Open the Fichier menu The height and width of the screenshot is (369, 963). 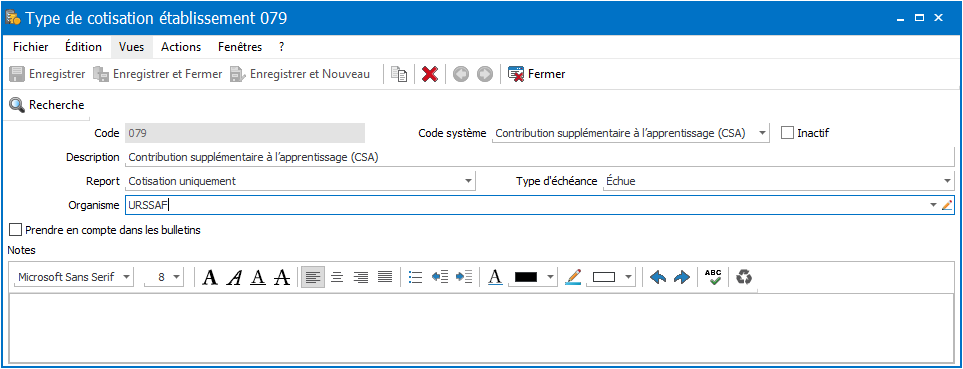31,47
